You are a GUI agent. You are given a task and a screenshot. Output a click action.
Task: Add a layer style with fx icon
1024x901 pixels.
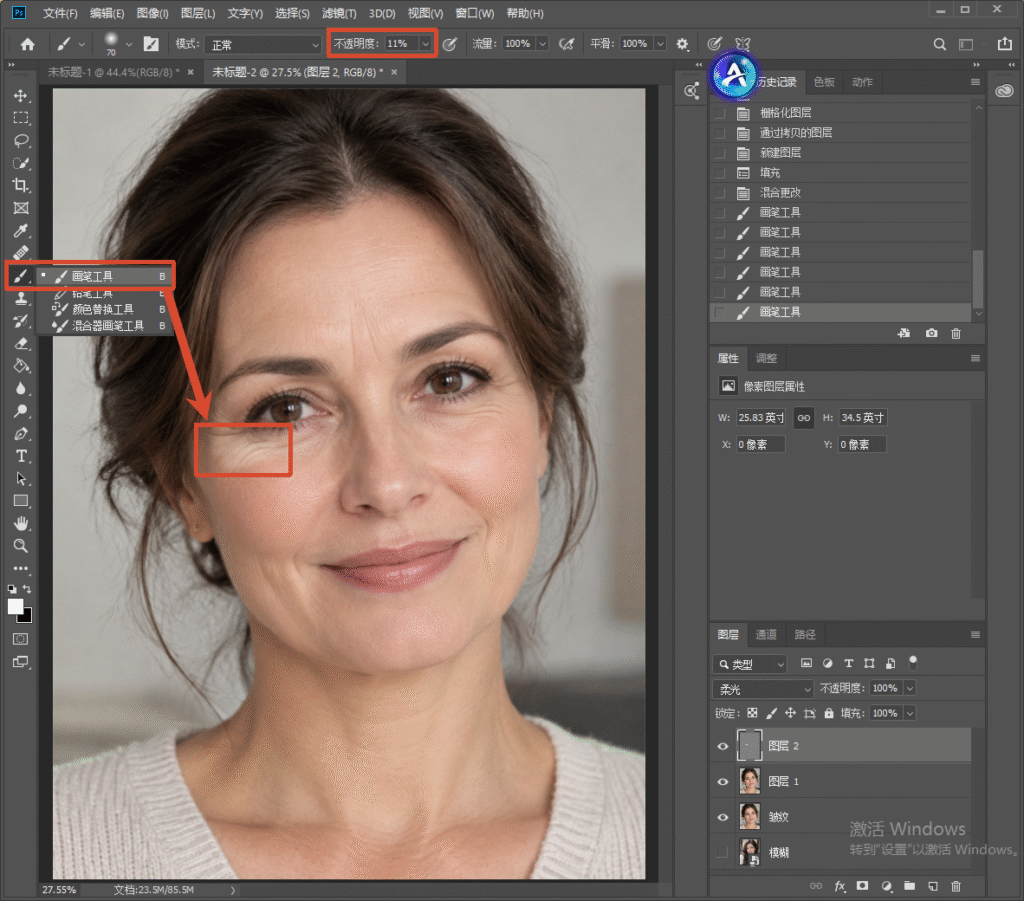coord(840,886)
